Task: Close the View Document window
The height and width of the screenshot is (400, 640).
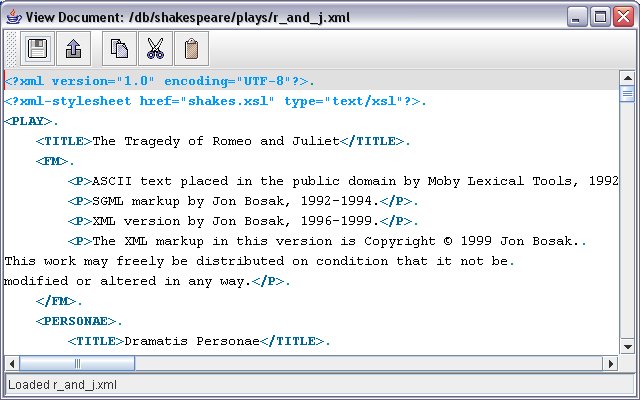Action: (x=624, y=17)
